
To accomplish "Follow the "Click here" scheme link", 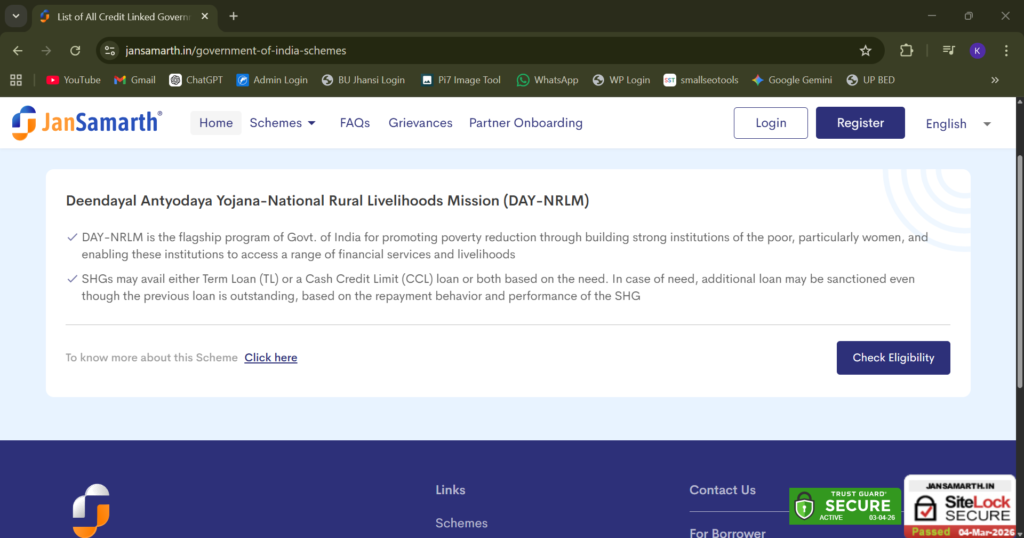I will 270,358.
